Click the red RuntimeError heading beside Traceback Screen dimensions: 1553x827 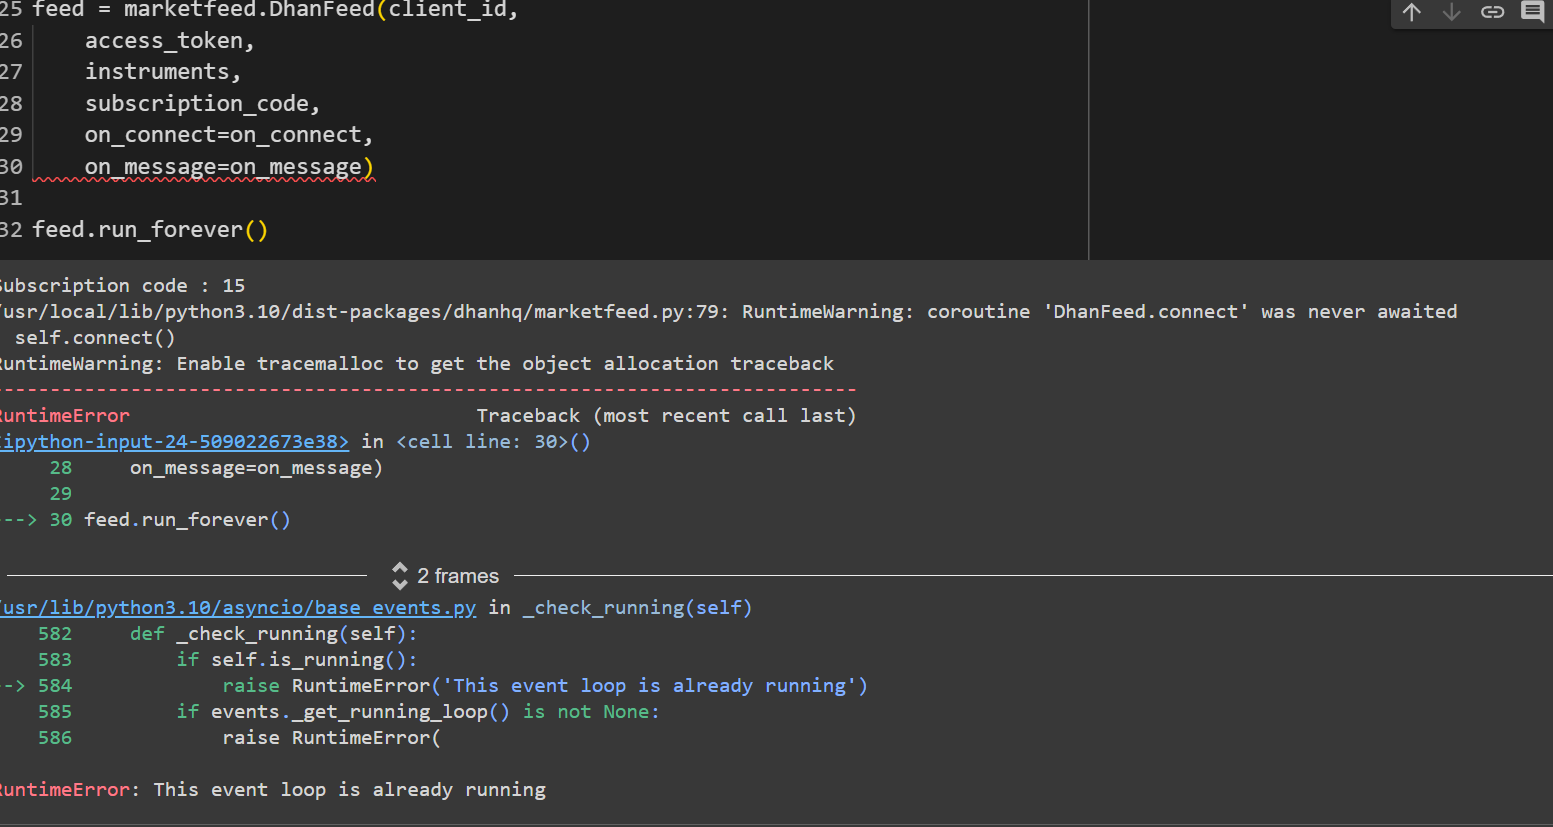(x=64, y=416)
